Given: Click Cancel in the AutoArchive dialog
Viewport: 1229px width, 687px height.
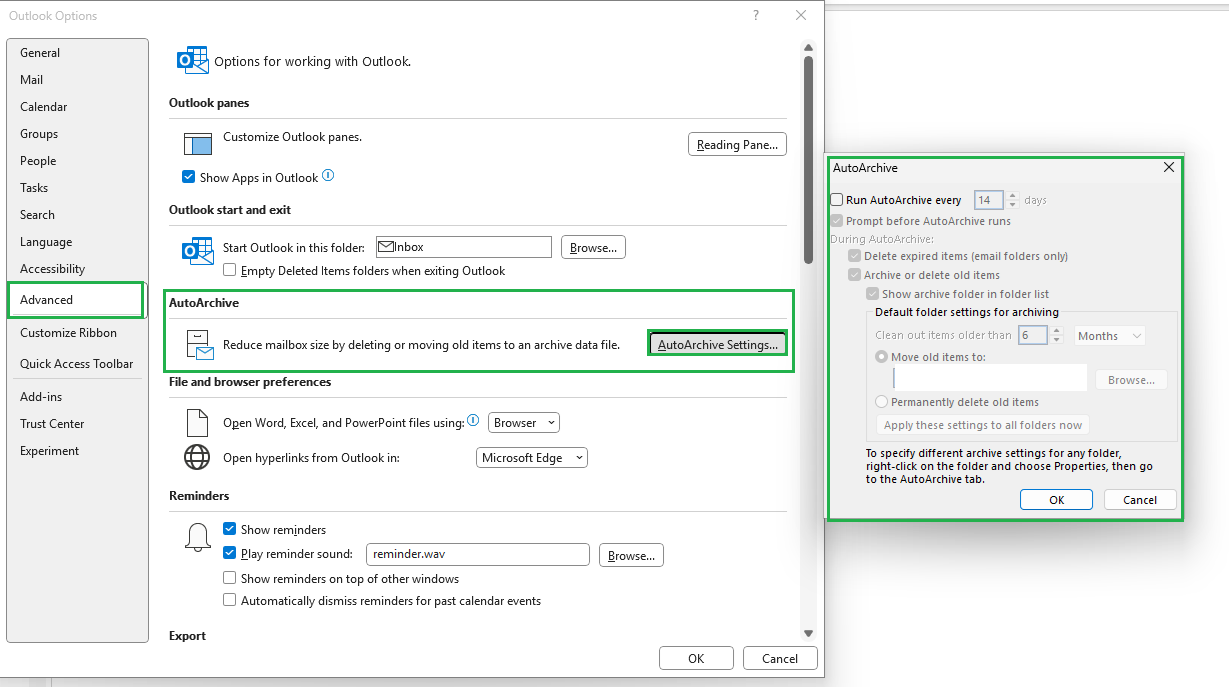Looking at the screenshot, I should tap(1140, 500).
